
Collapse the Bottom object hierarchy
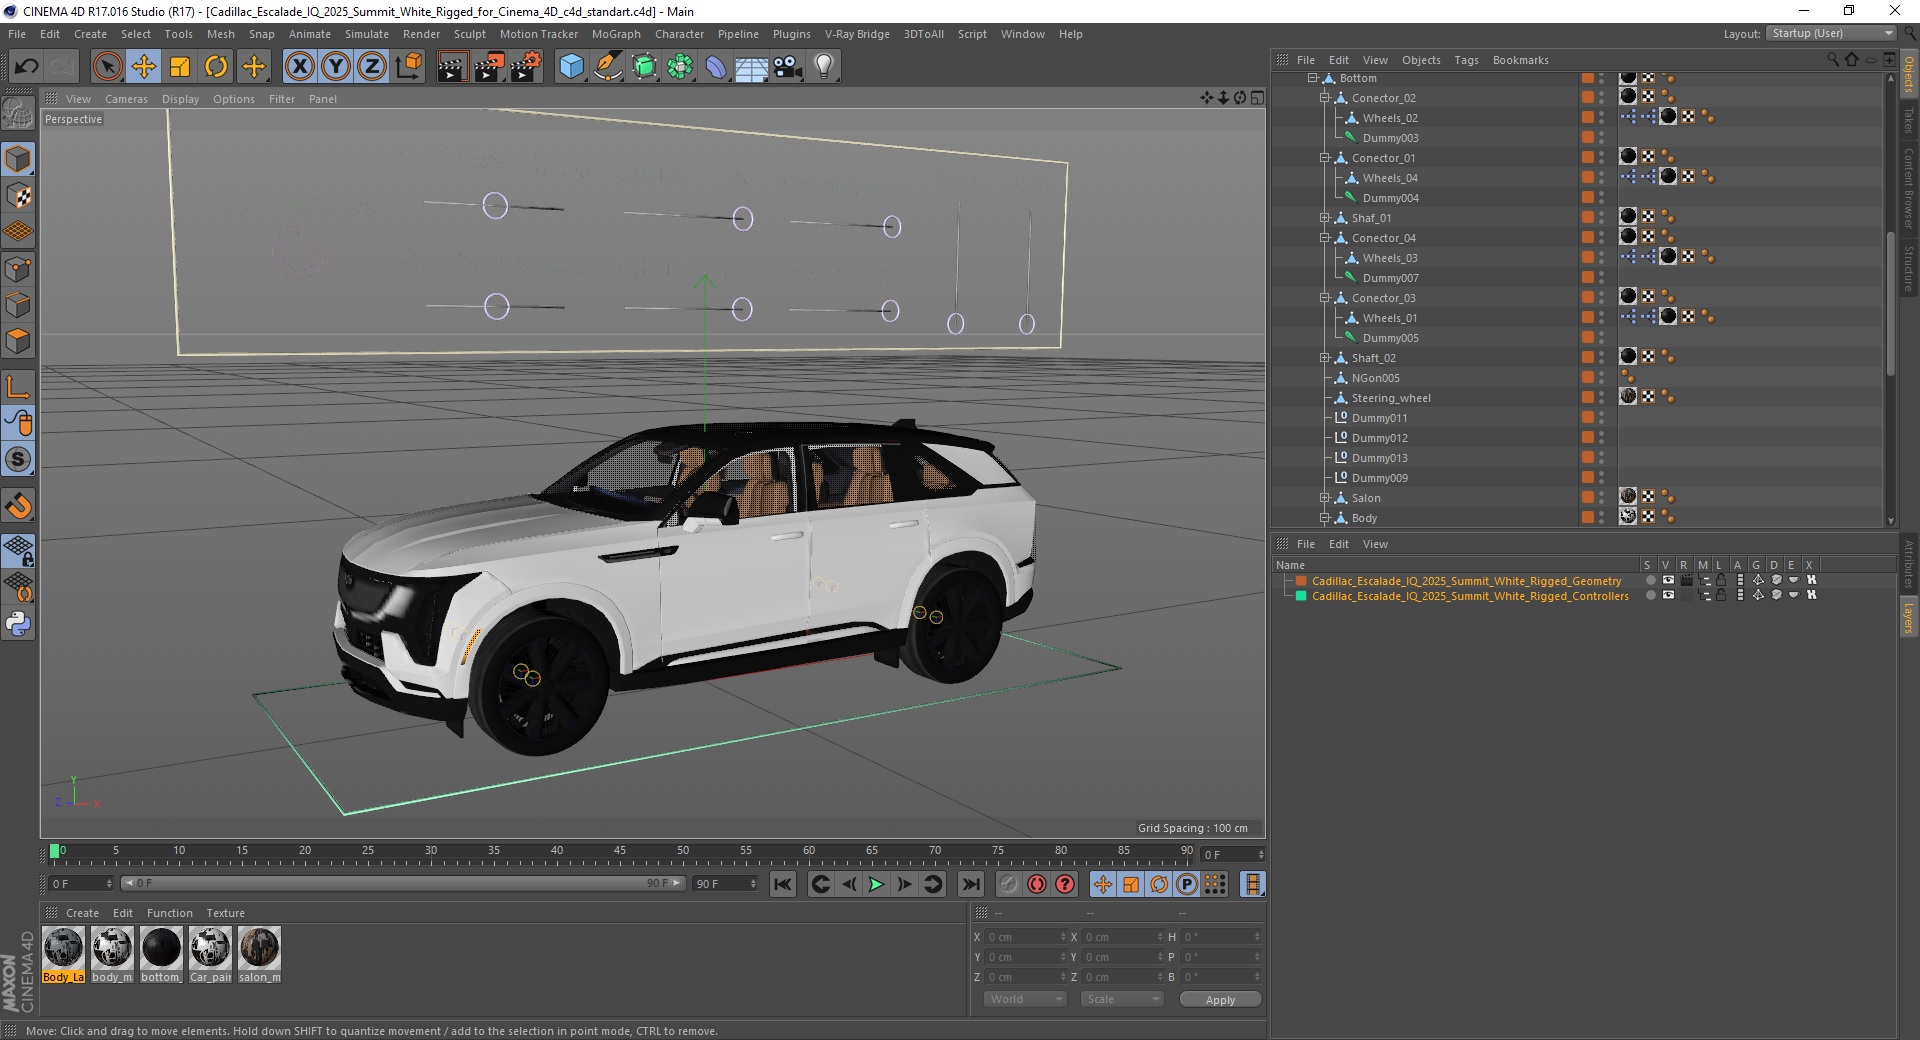pyautogui.click(x=1313, y=78)
